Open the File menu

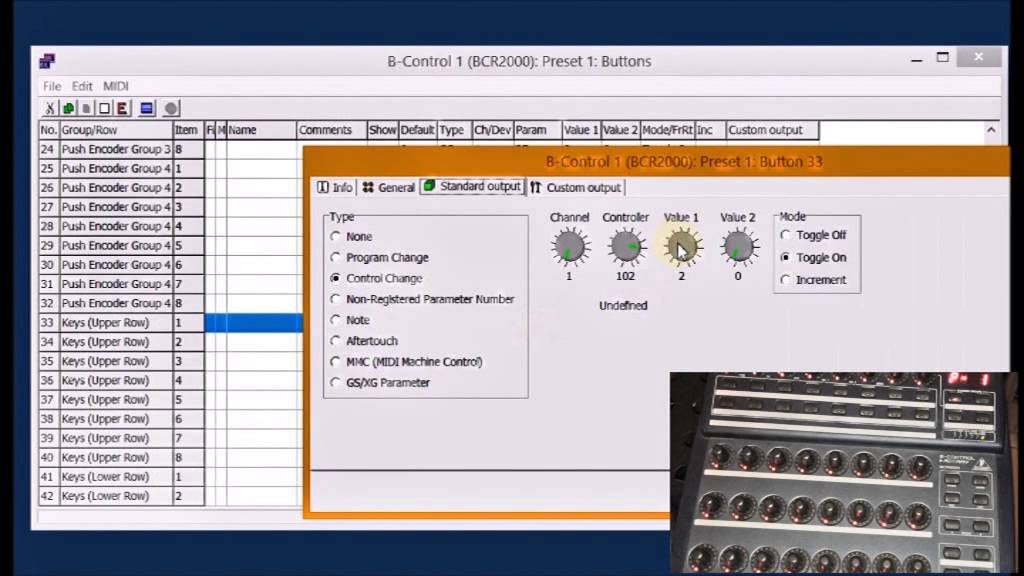pyautogui.click(x=52, y=86)
